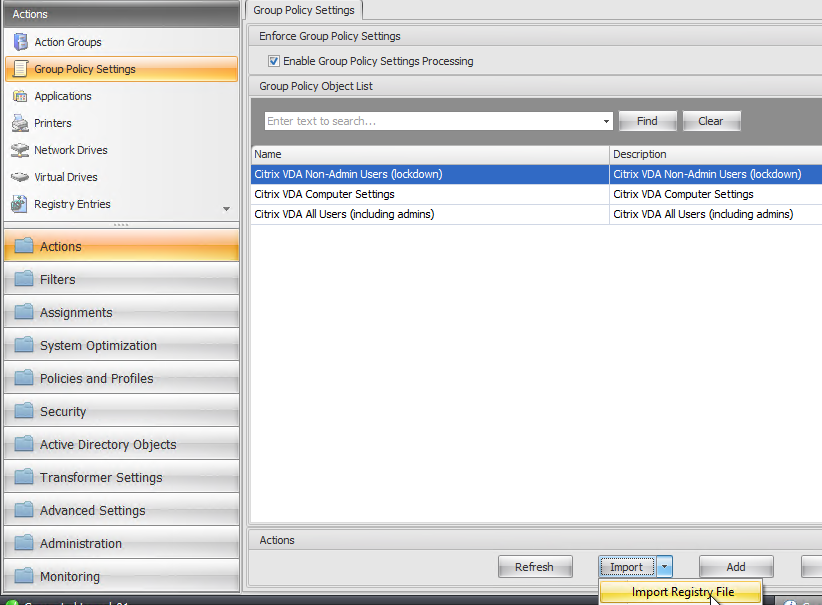
Task: Click the green status icon in status bar
Action: click(x=12, y=603)
